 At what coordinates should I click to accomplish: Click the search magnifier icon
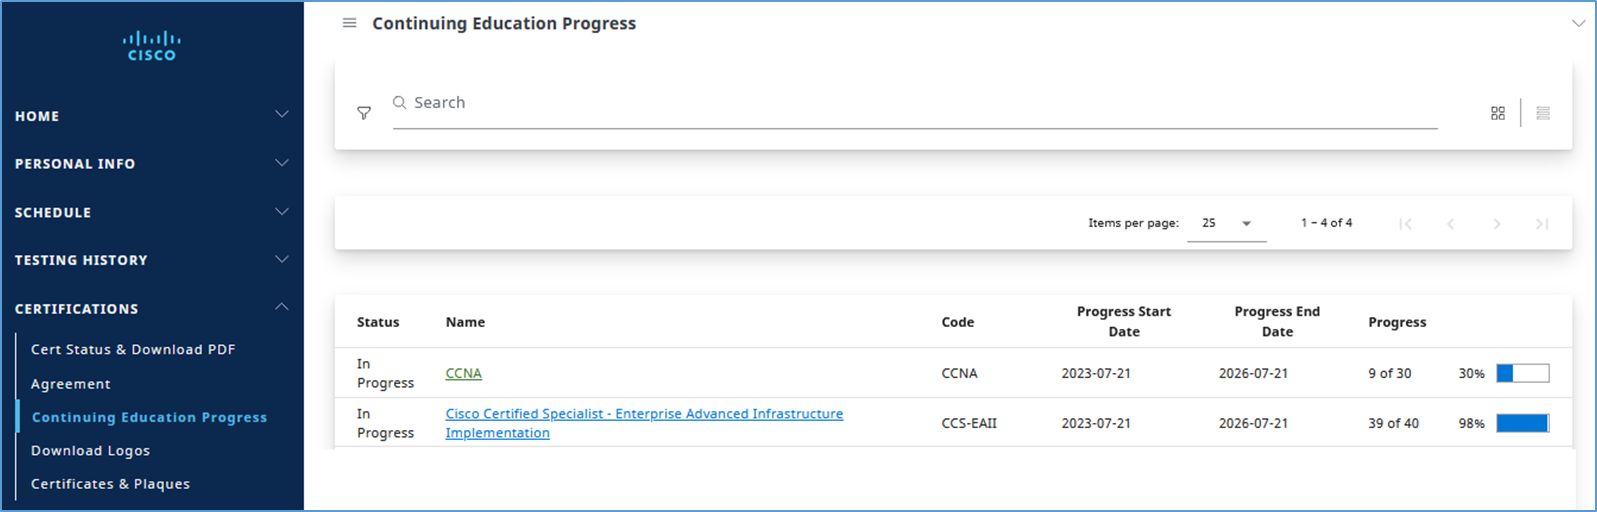pyautogui.click(x=400, y=102)
